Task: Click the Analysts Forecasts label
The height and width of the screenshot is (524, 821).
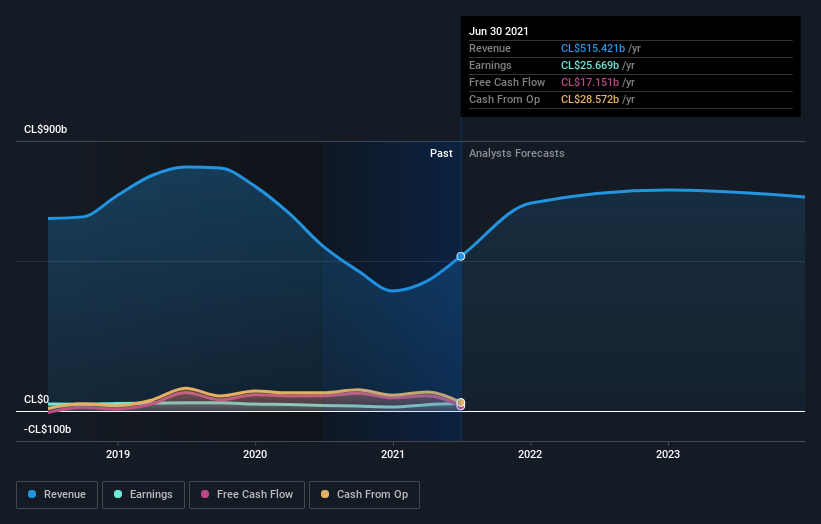Action: pos(517,153)
